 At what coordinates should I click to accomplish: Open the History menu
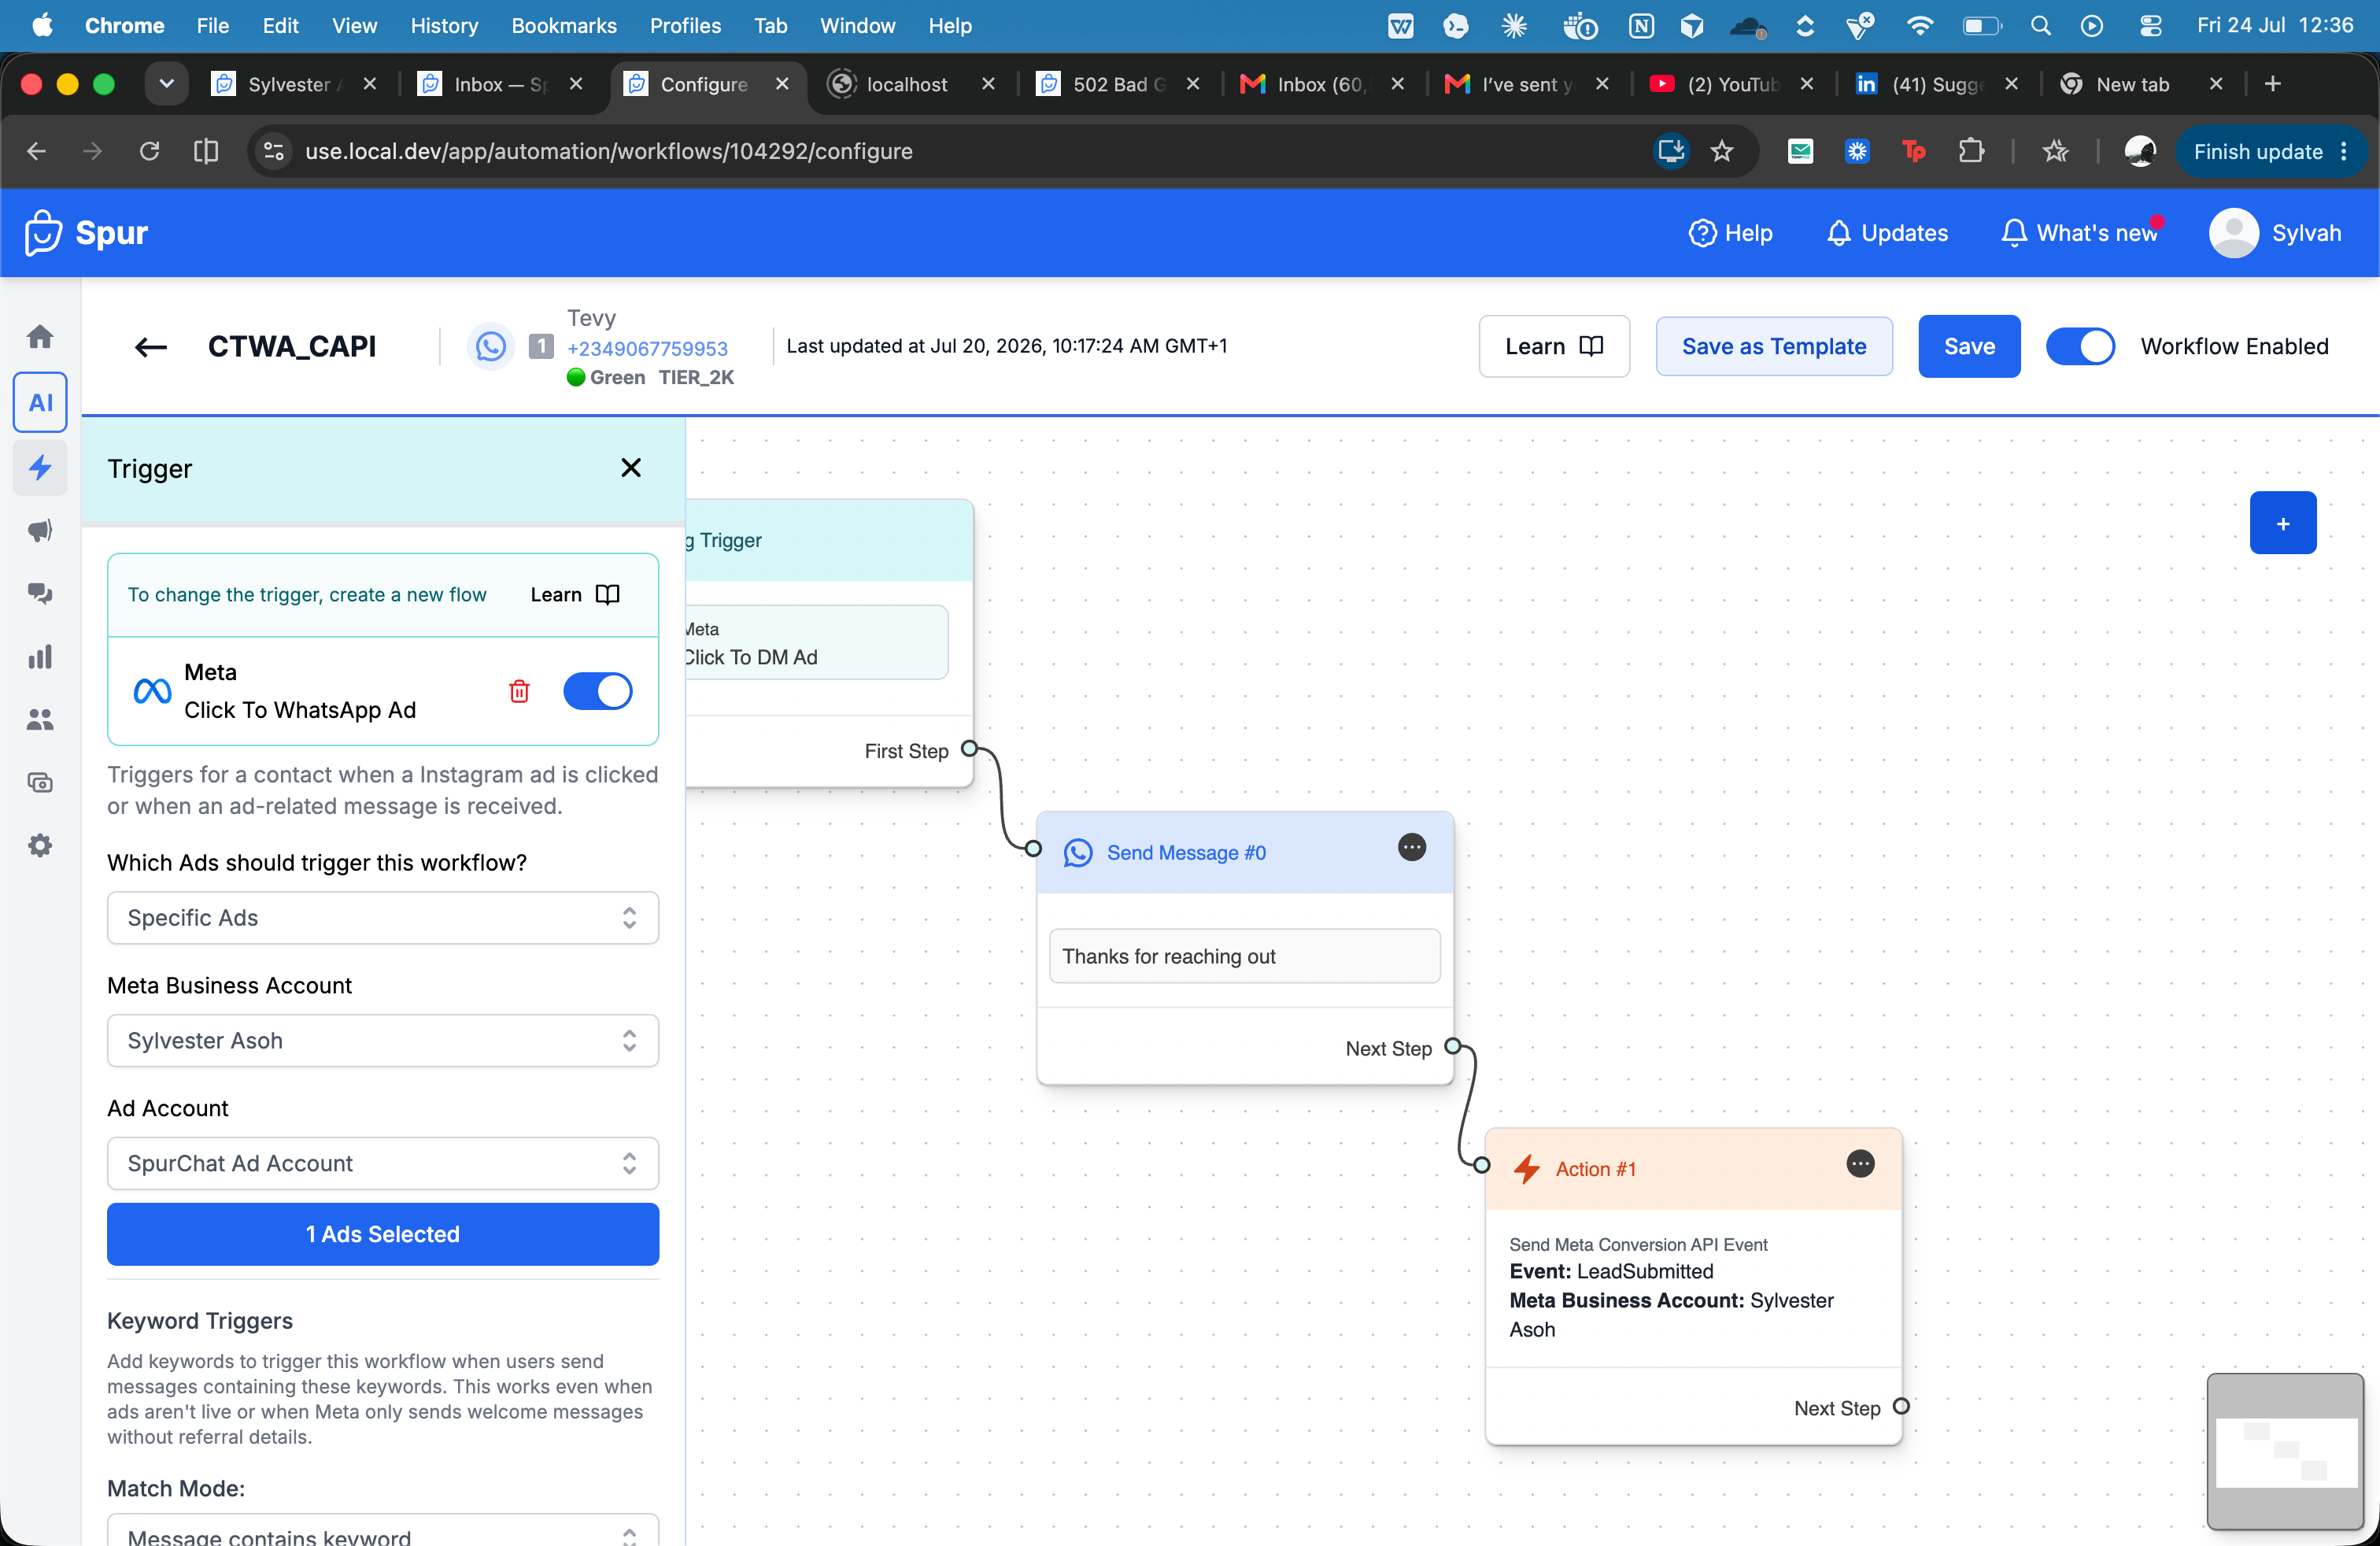click(x=444, y=26)
